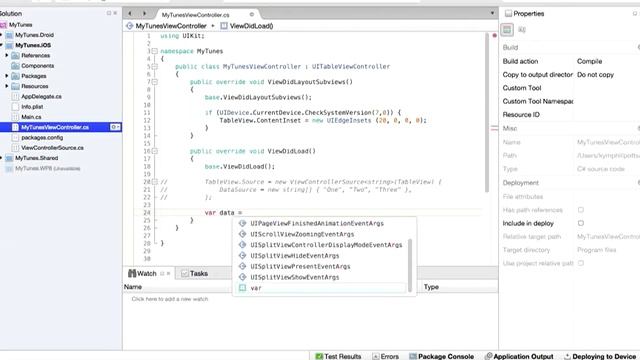Select the MyTunes.Droid project
The image size is (640, 360).
tap(34, 35)
